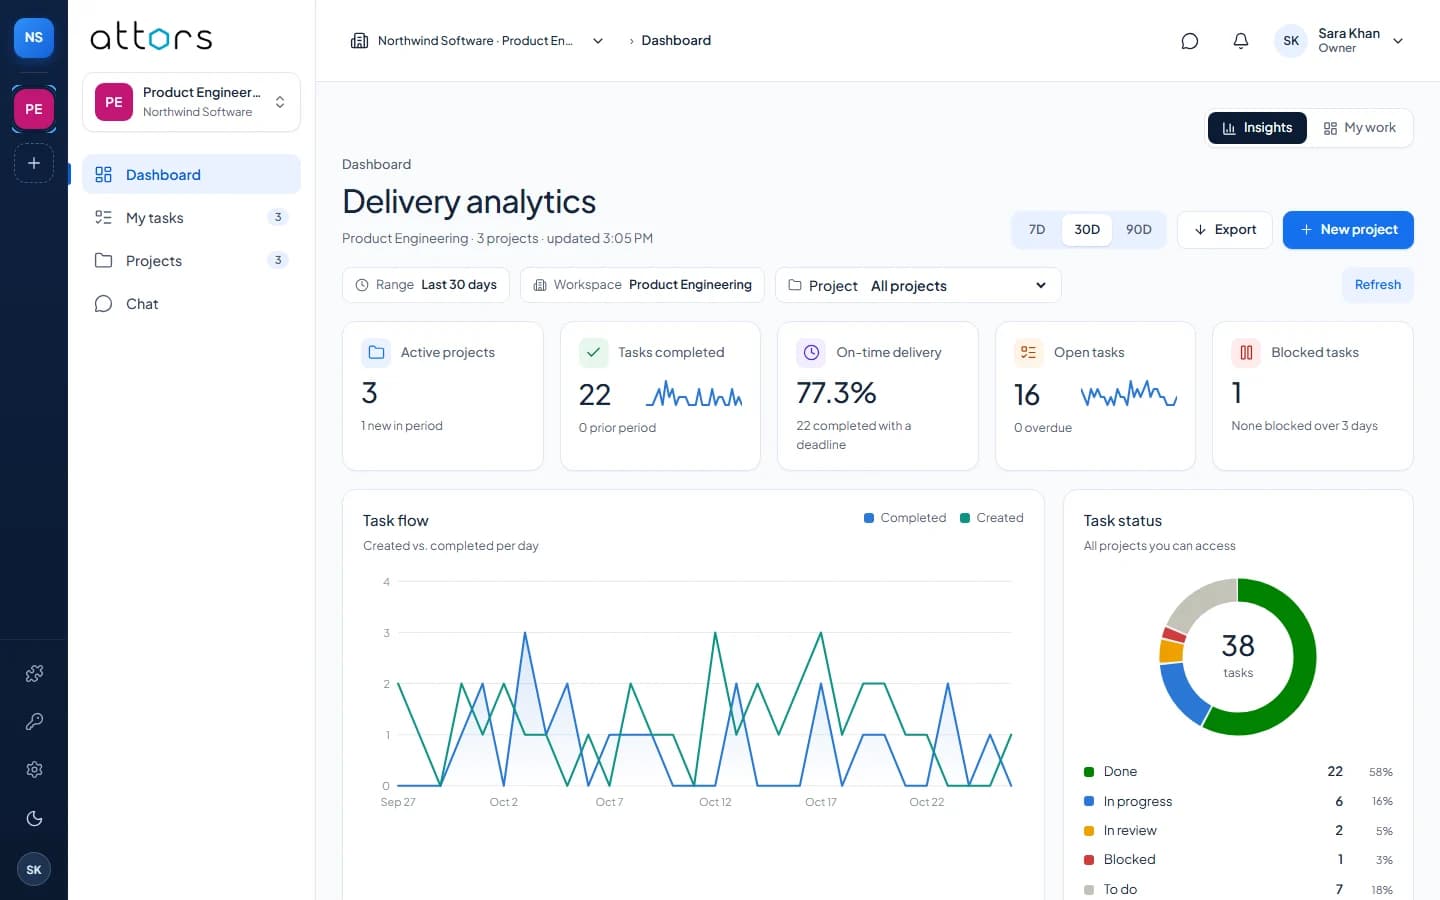Click the My tasks count badge
Screen dimensions: 1440x900
click(278, 217)
